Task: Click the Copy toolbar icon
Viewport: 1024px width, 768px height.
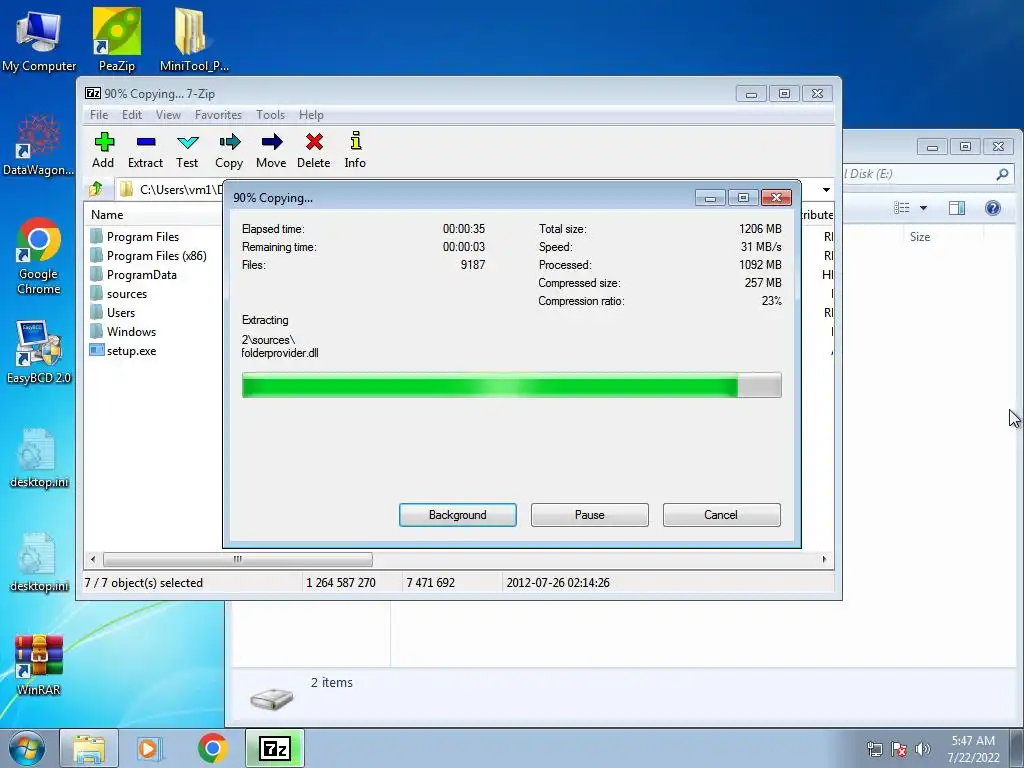Action: 229,150
